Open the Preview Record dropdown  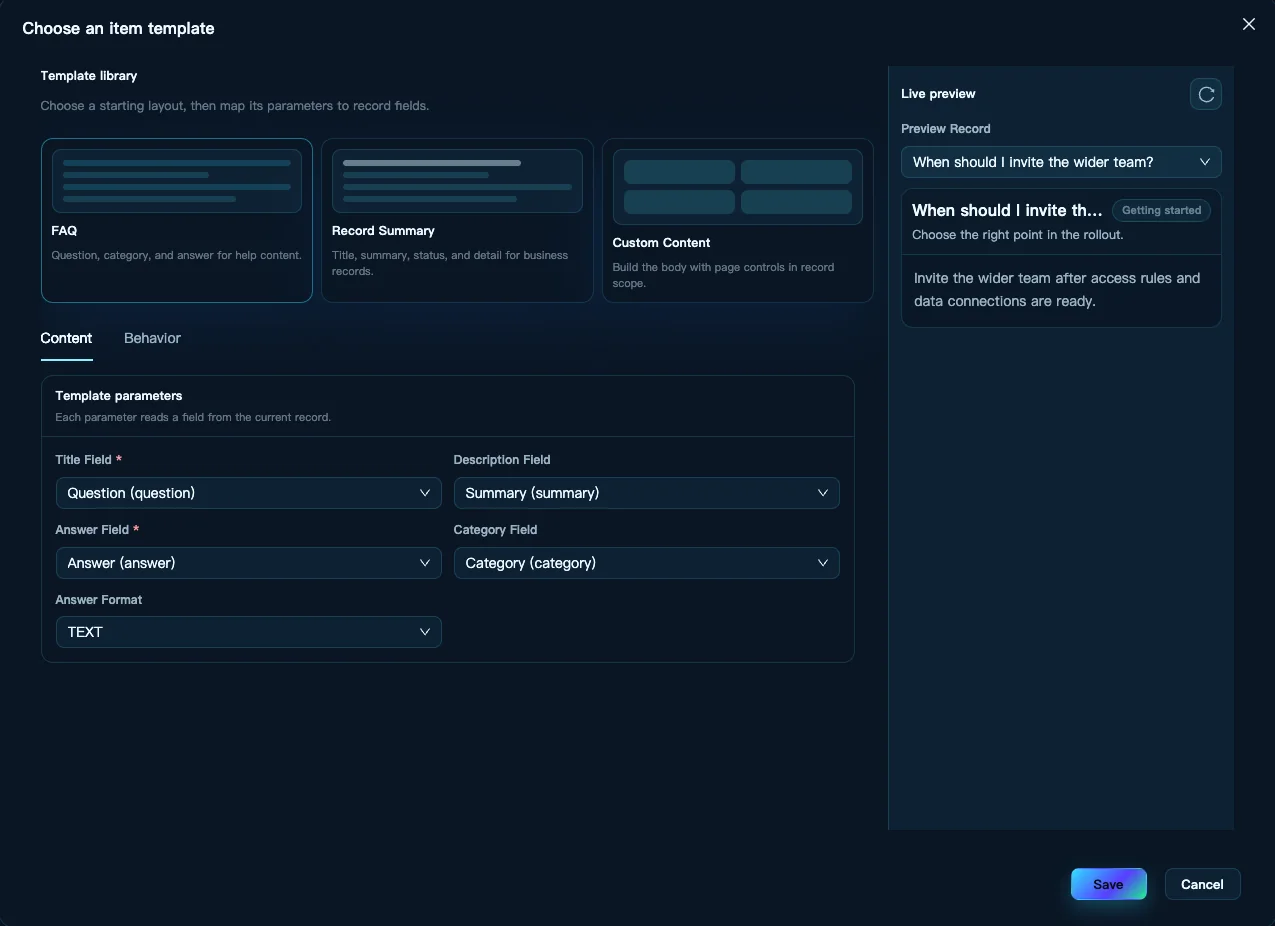pyautogui.click(x=1061, y=162)
